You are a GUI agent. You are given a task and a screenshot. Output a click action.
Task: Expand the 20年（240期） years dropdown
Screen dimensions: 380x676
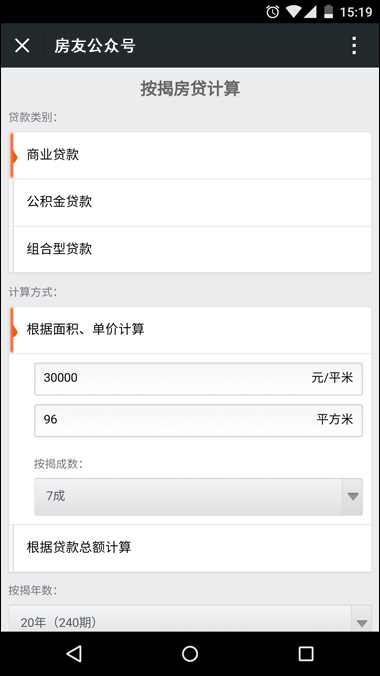tap(190, 619)
